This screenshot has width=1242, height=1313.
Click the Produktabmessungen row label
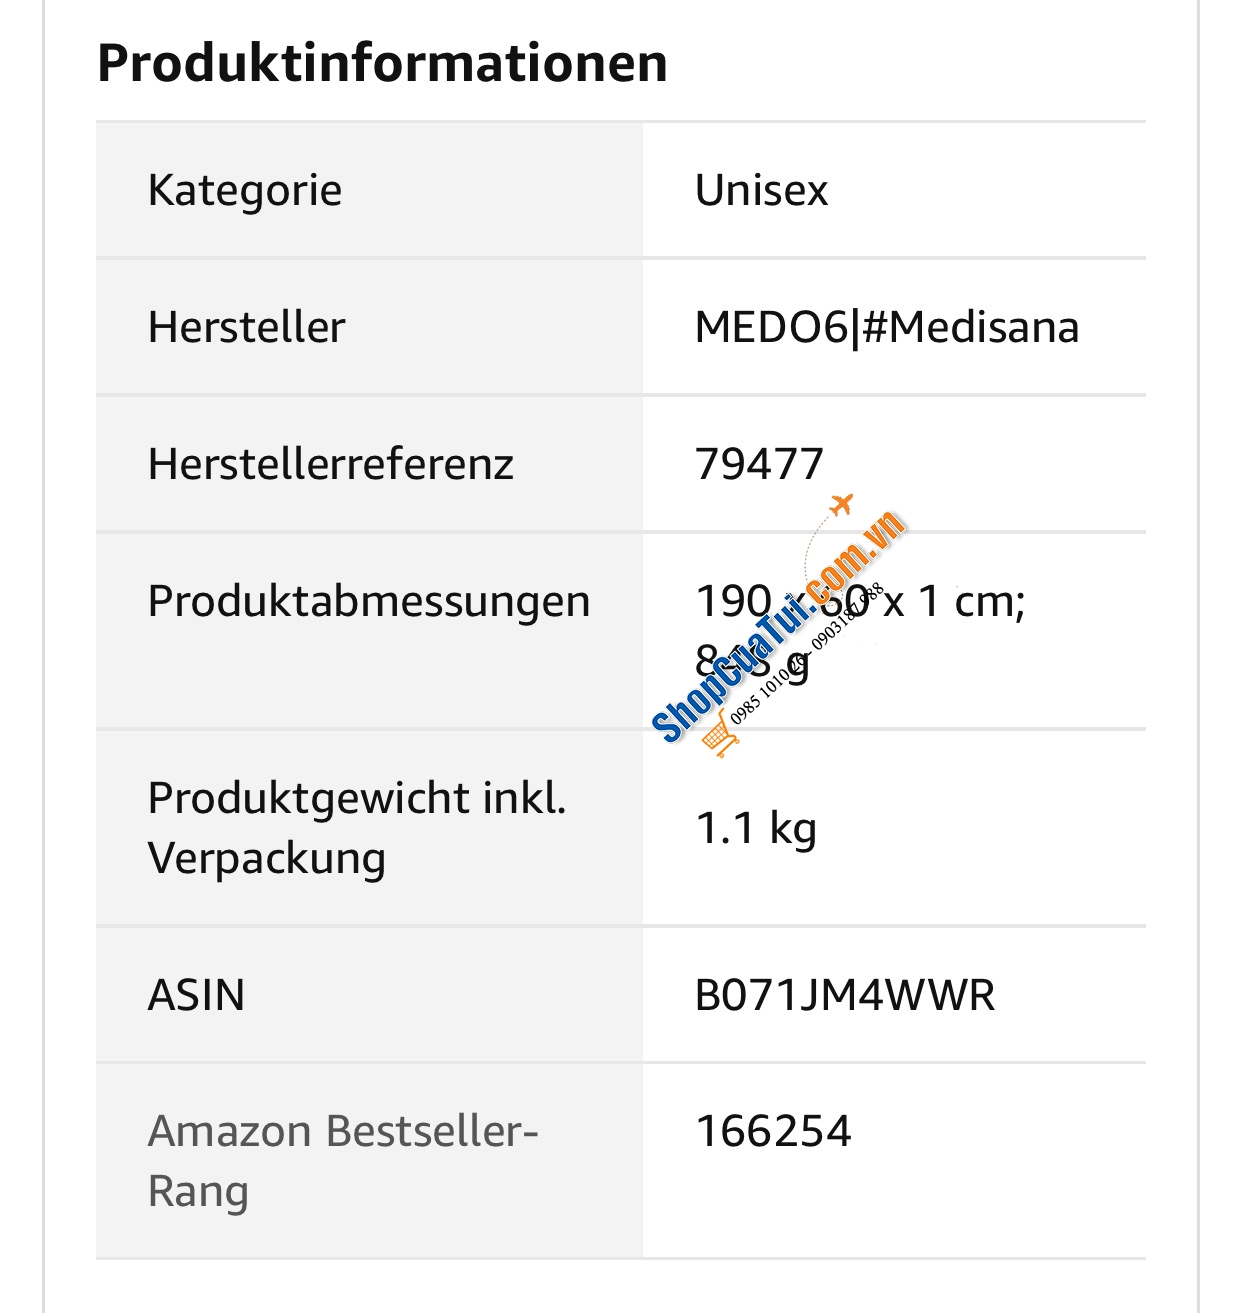(x=368, y=601)
